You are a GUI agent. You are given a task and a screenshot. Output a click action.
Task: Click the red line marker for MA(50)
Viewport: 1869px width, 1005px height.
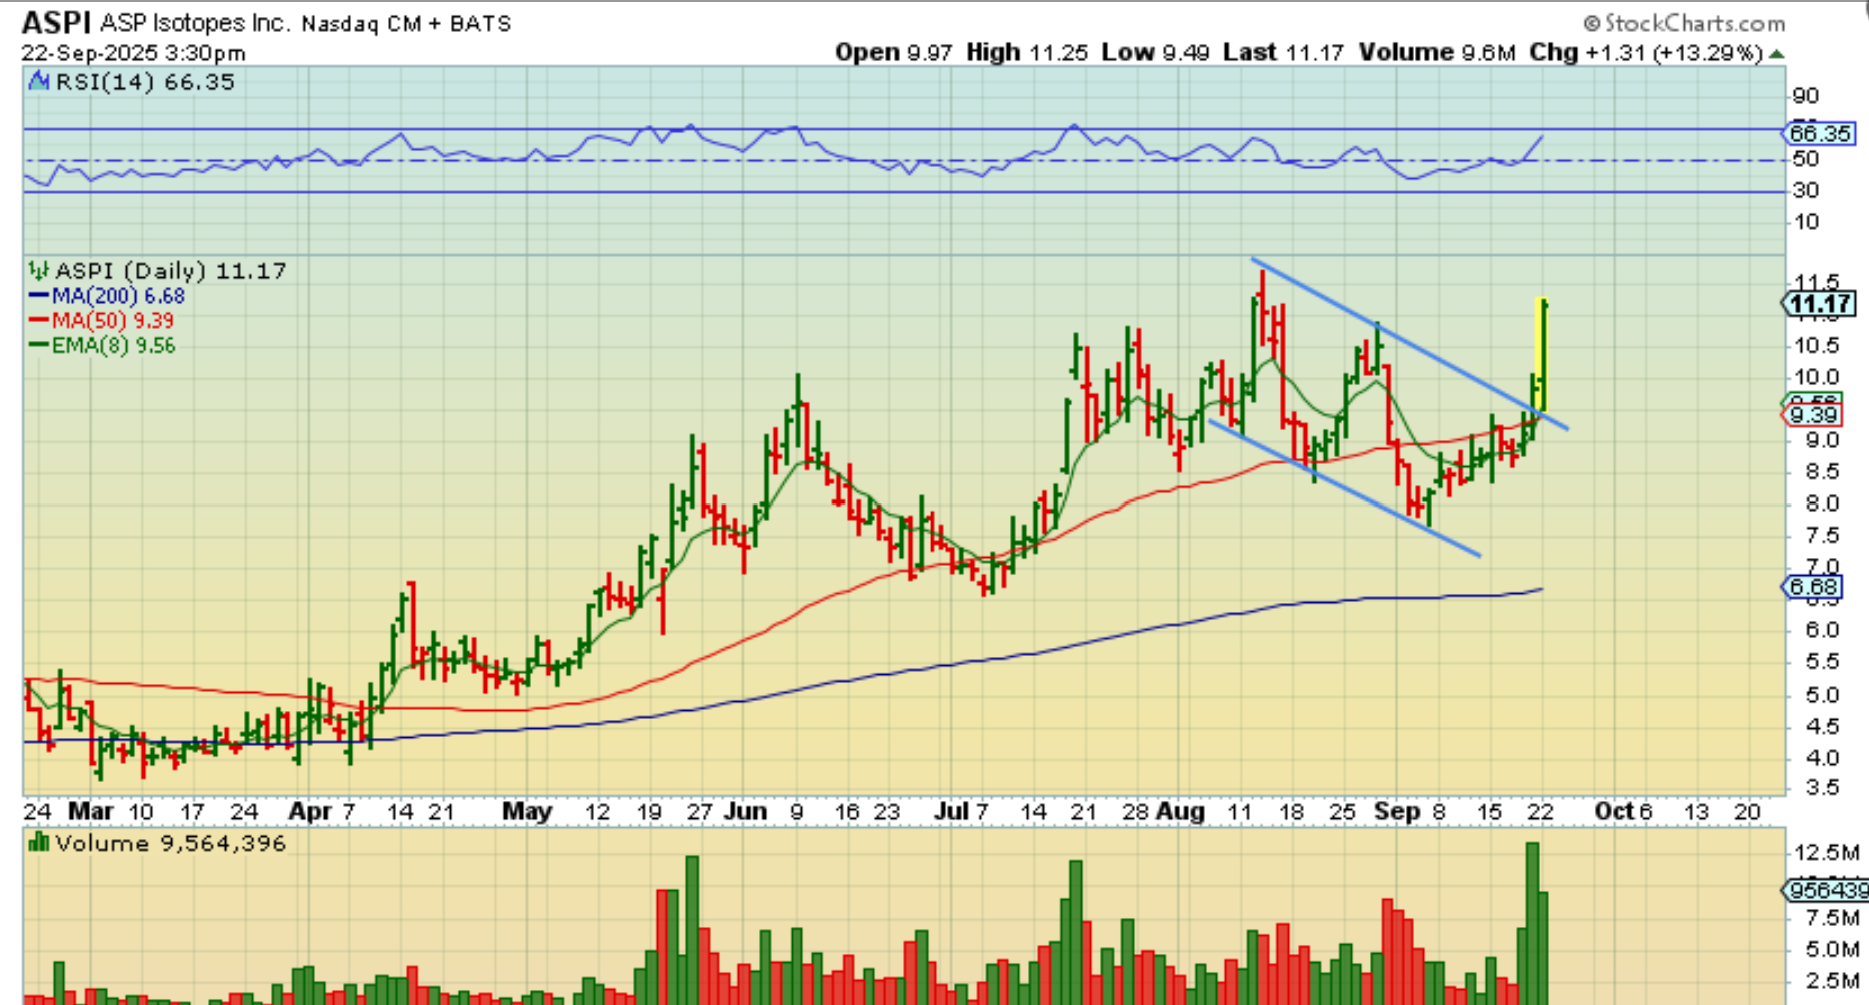pyautogui.click(x=39, y=321)
